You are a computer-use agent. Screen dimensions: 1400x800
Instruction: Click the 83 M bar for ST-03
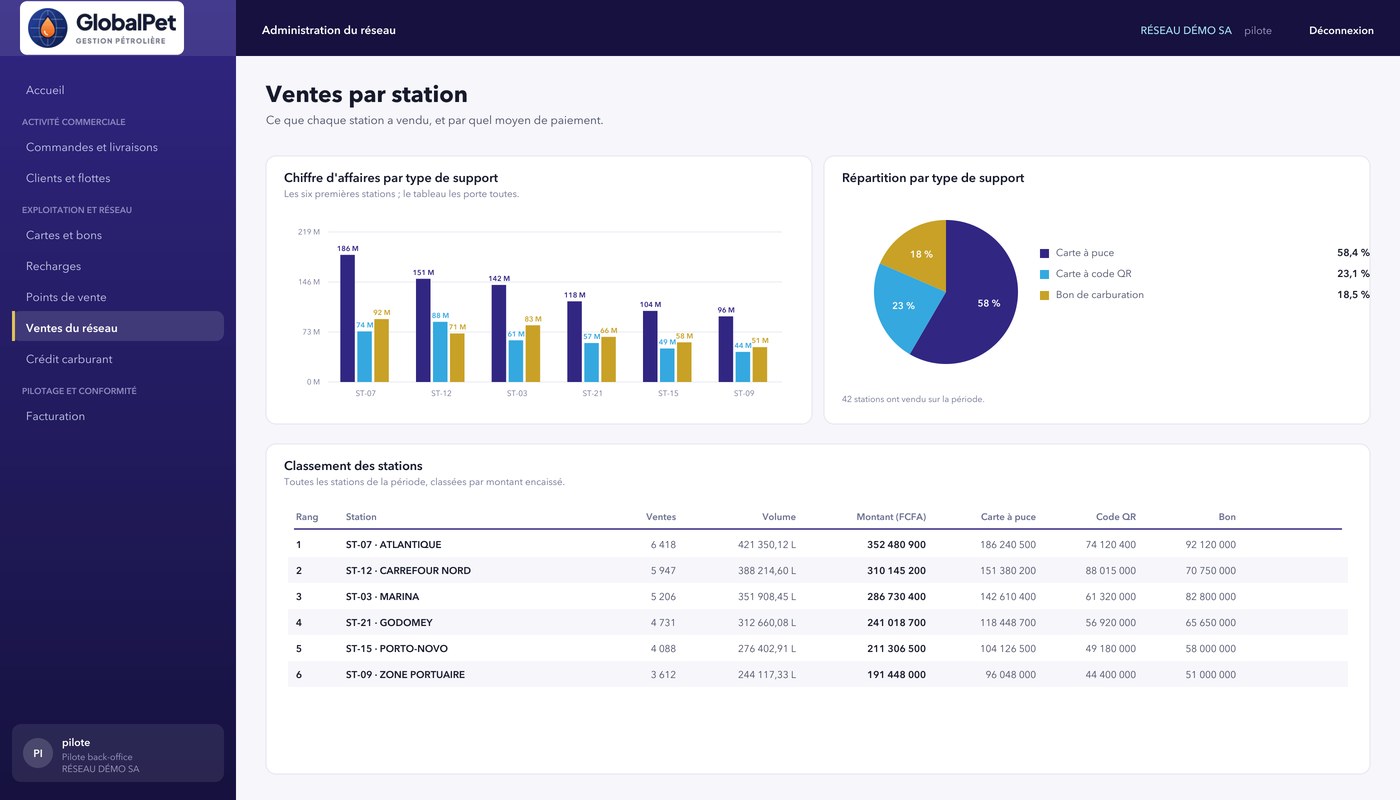point(533,353)
